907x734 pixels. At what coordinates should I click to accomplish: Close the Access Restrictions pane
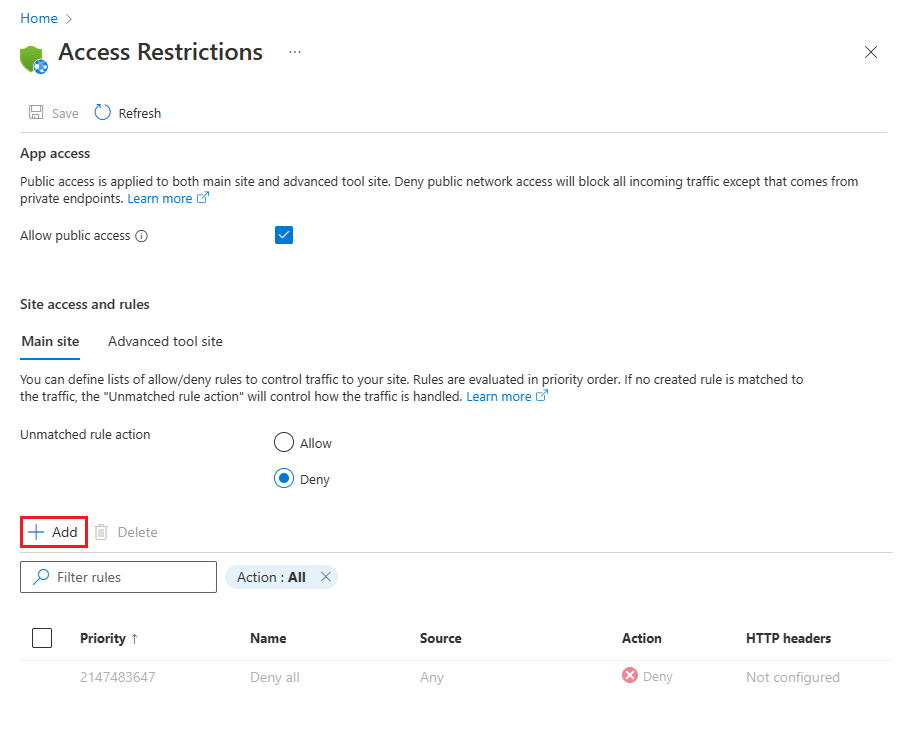[x=870, y=53]
